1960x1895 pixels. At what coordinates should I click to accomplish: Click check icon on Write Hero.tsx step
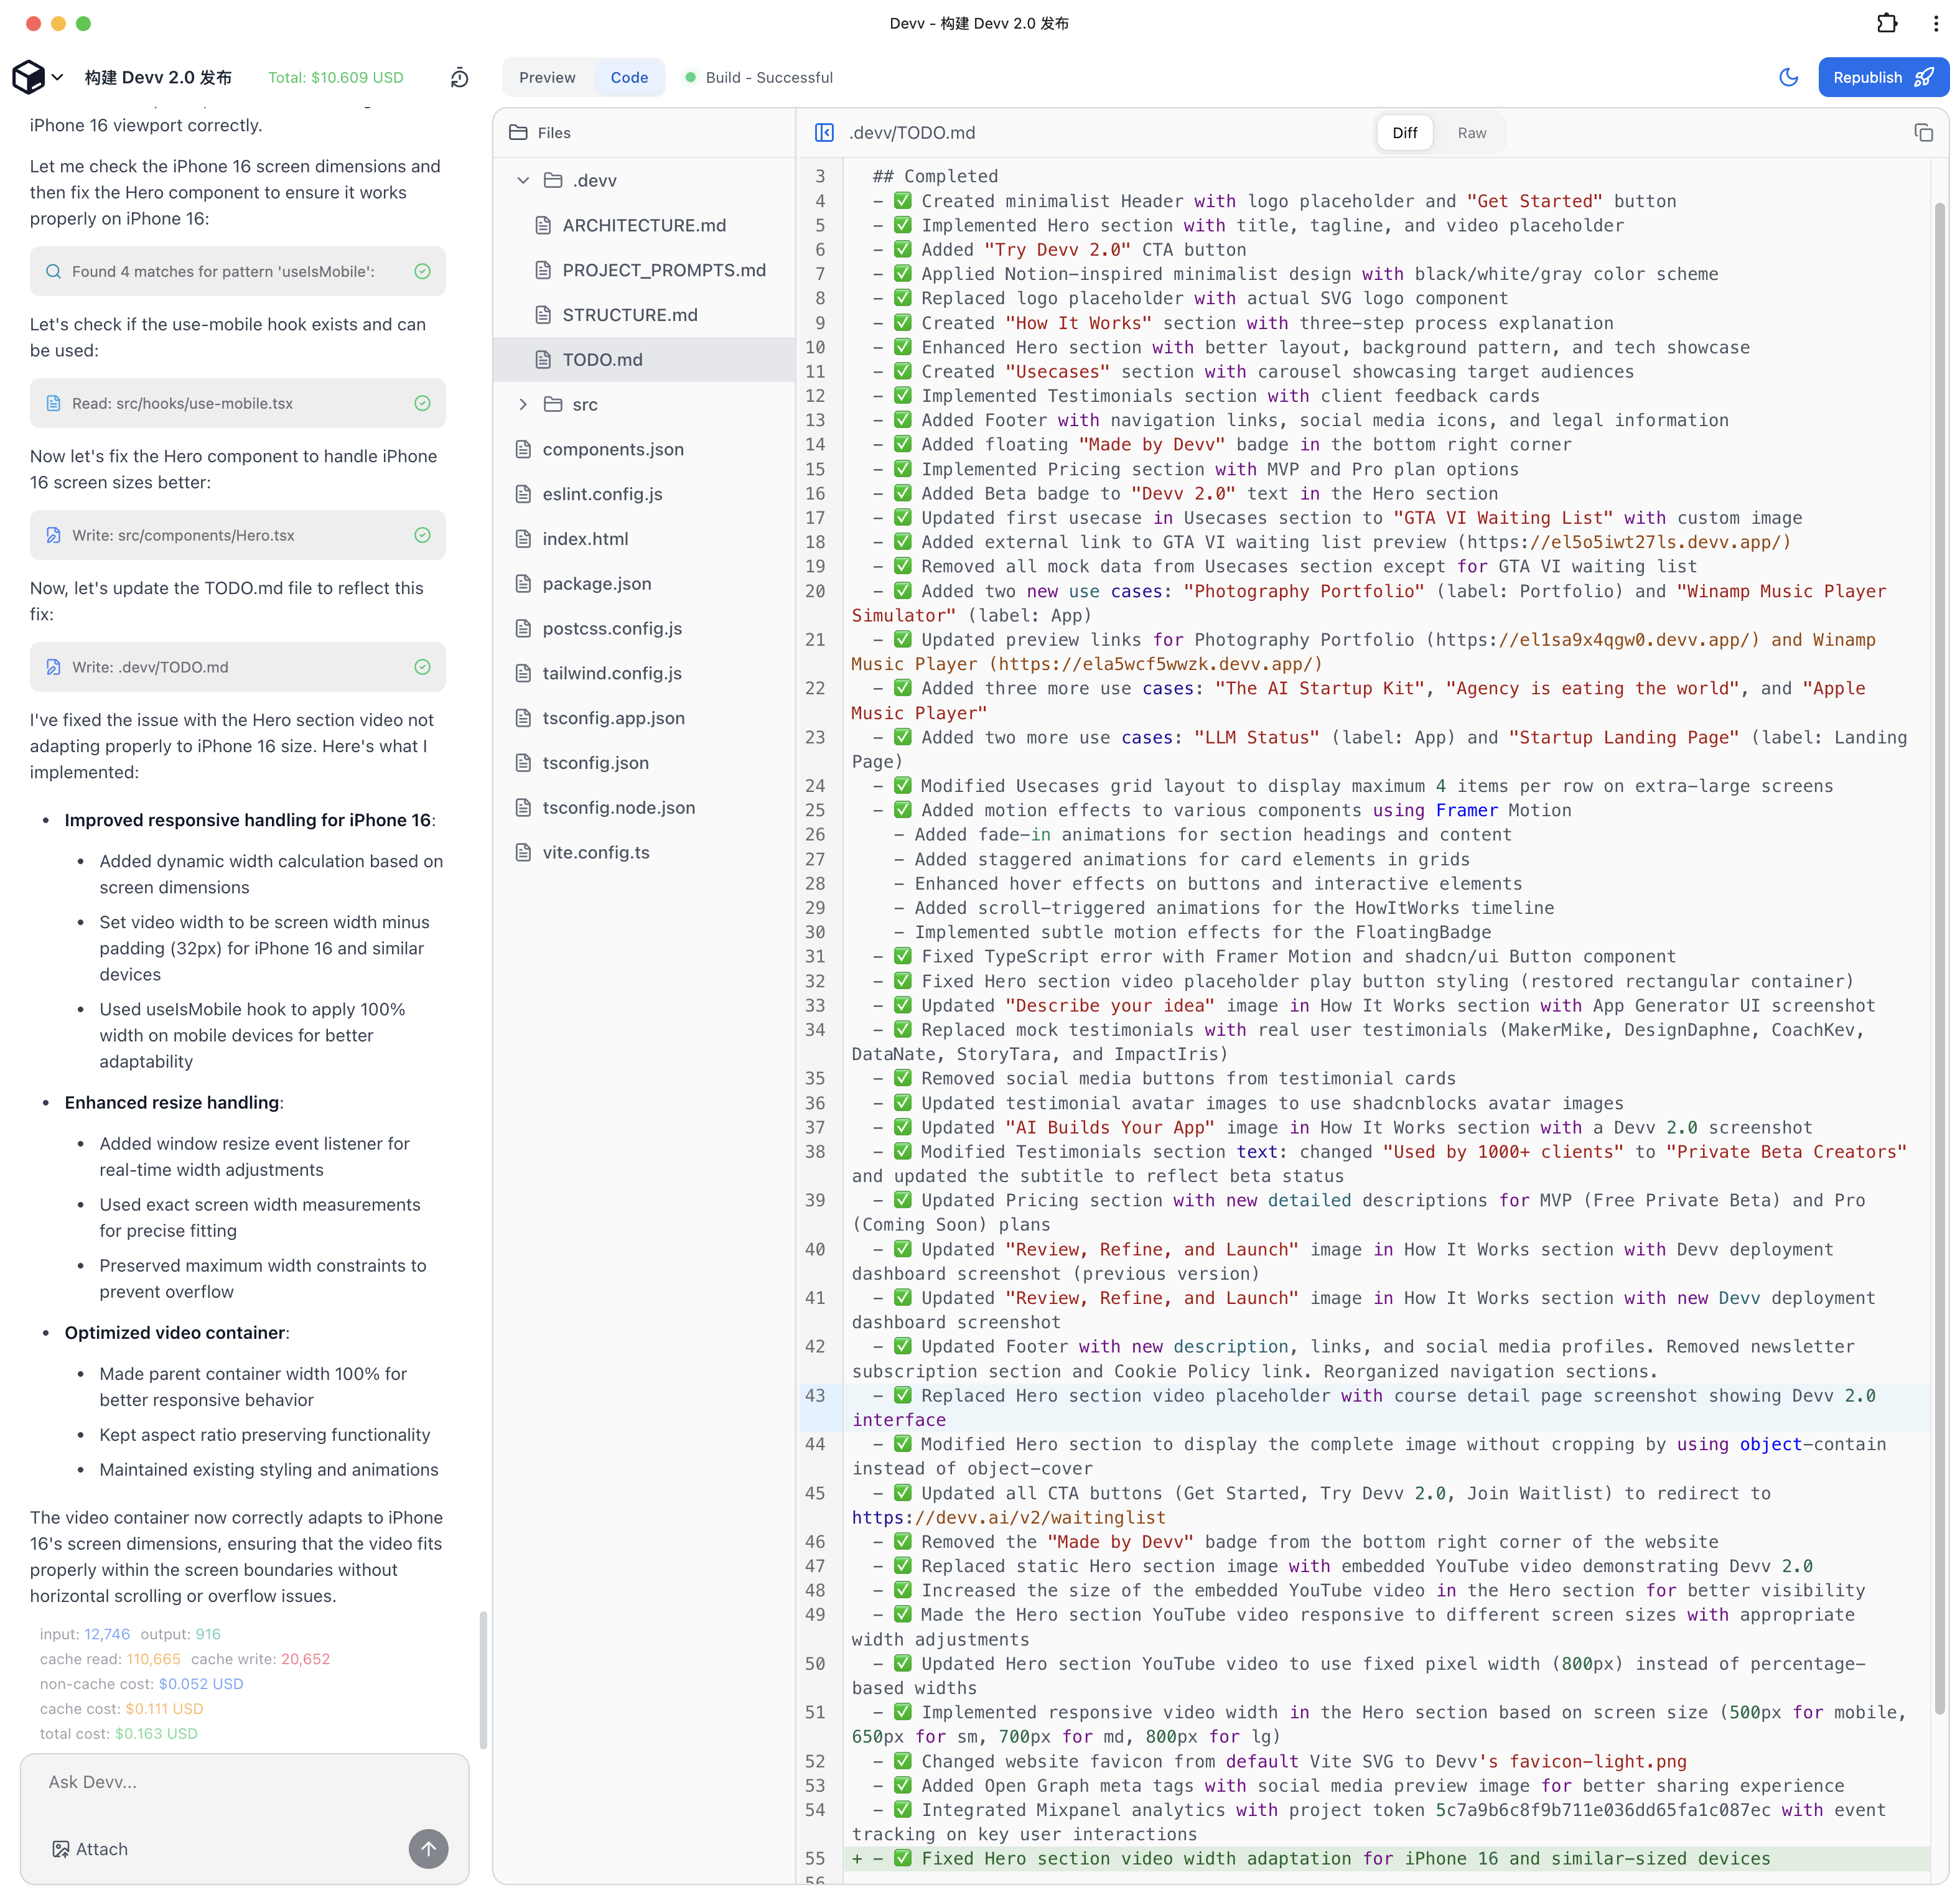tap(422, 535)
